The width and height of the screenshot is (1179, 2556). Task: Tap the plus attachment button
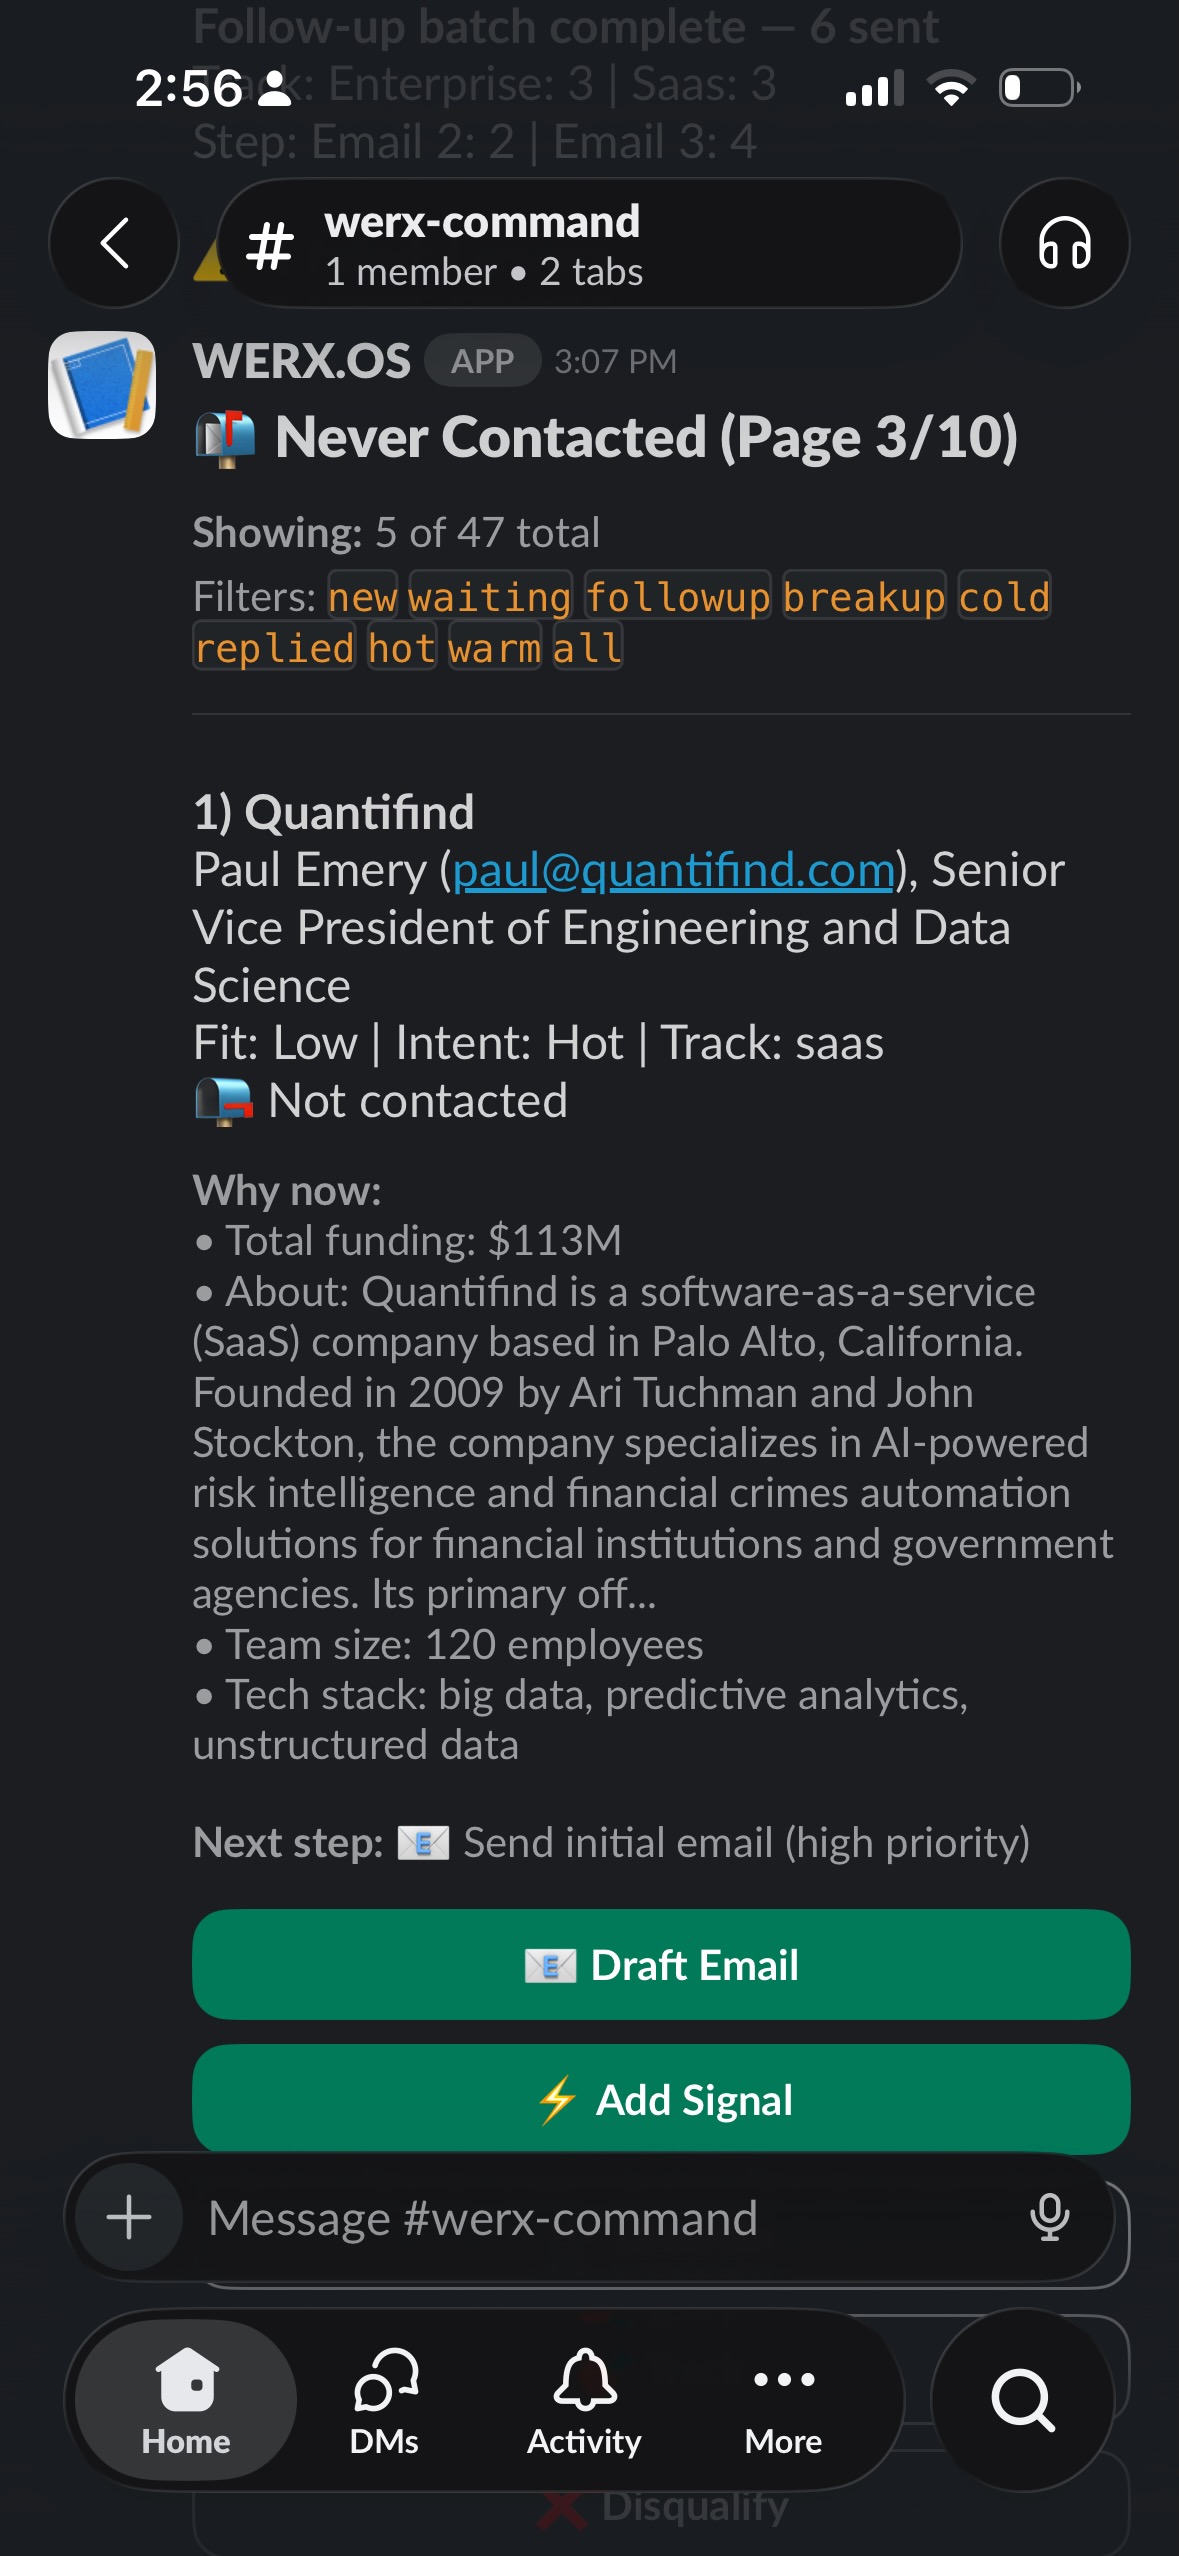129,2217
